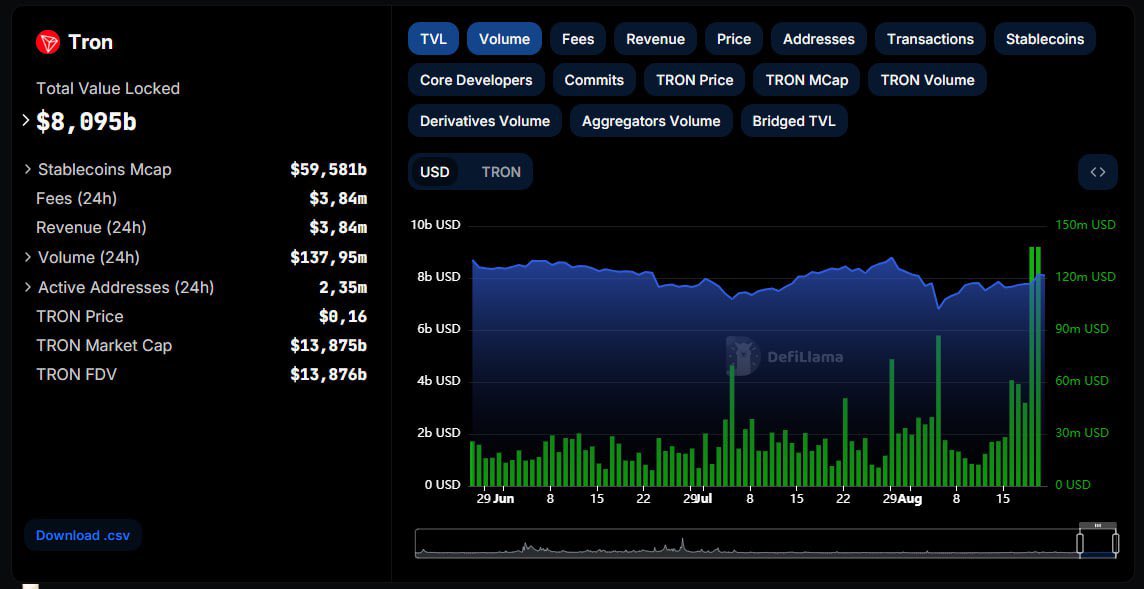Show Commits on the chart
Image resolution: width=1144 pixels, height=589 pixels.
594,80
